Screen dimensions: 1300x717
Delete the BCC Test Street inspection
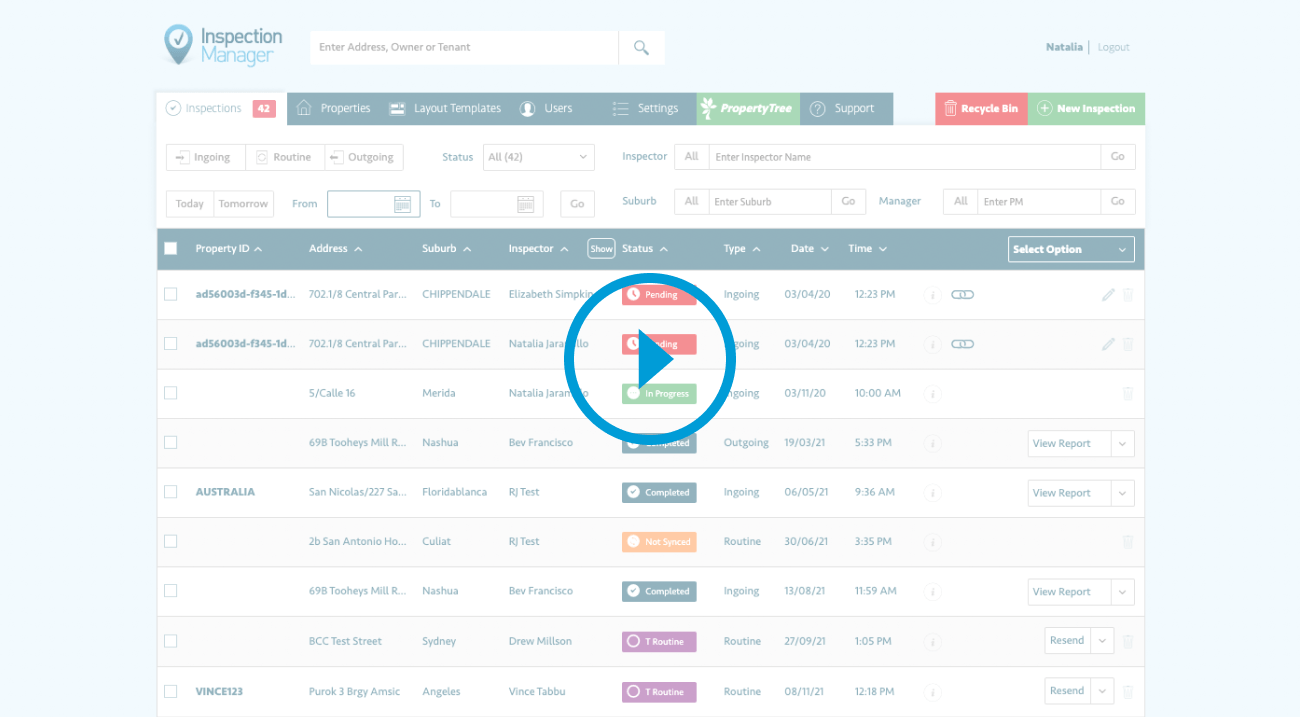click(1128, 642)
